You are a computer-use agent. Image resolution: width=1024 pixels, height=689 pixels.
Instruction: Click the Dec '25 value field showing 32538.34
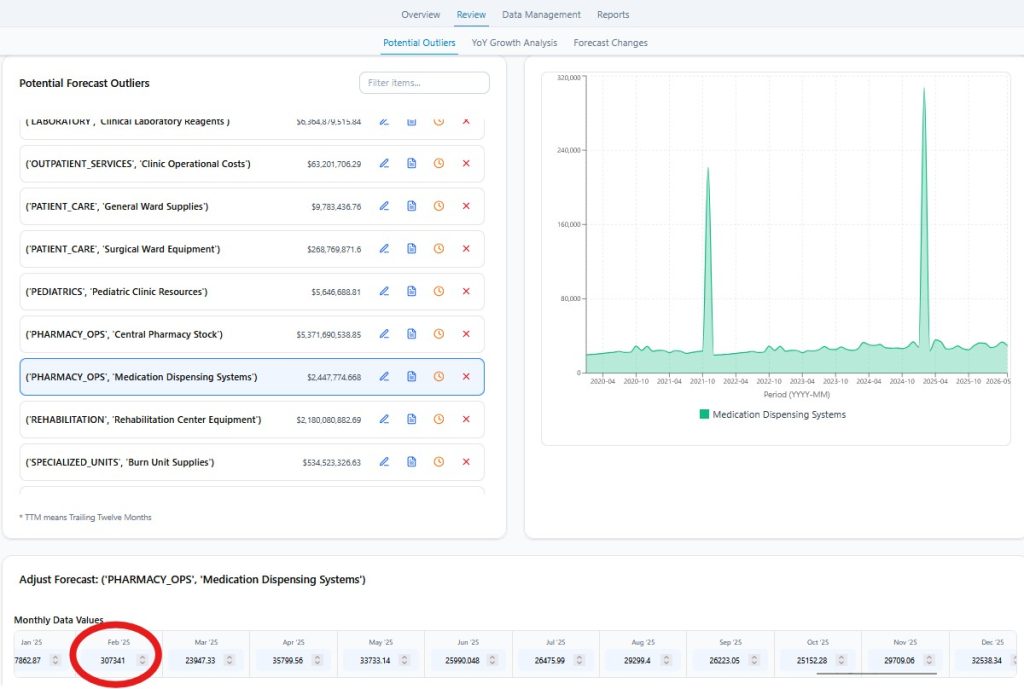tap(987, 660)
